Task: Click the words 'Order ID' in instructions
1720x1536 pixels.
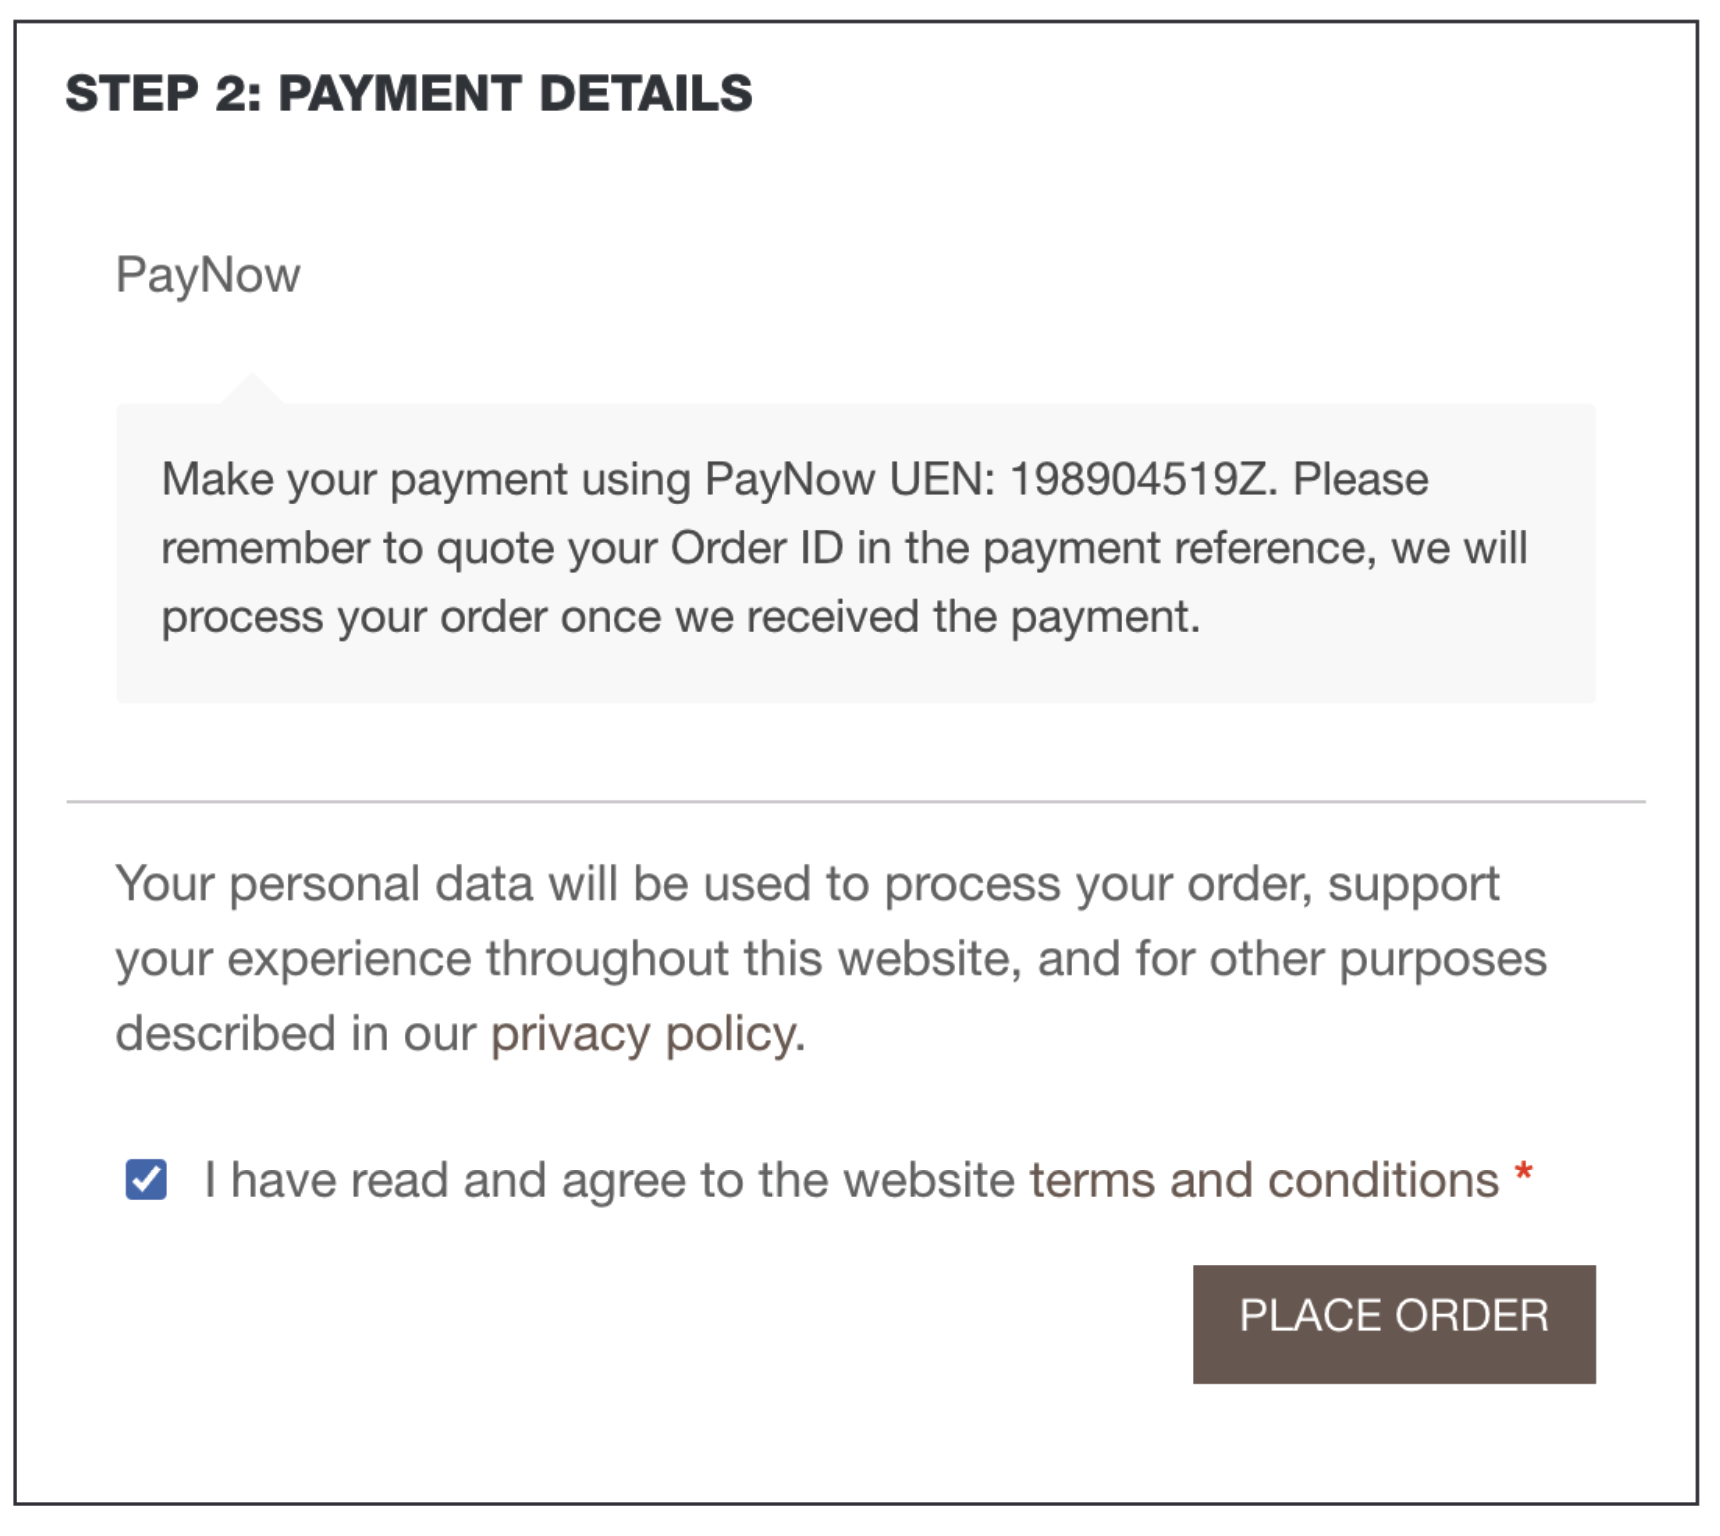Action: [x=757, y=548]
